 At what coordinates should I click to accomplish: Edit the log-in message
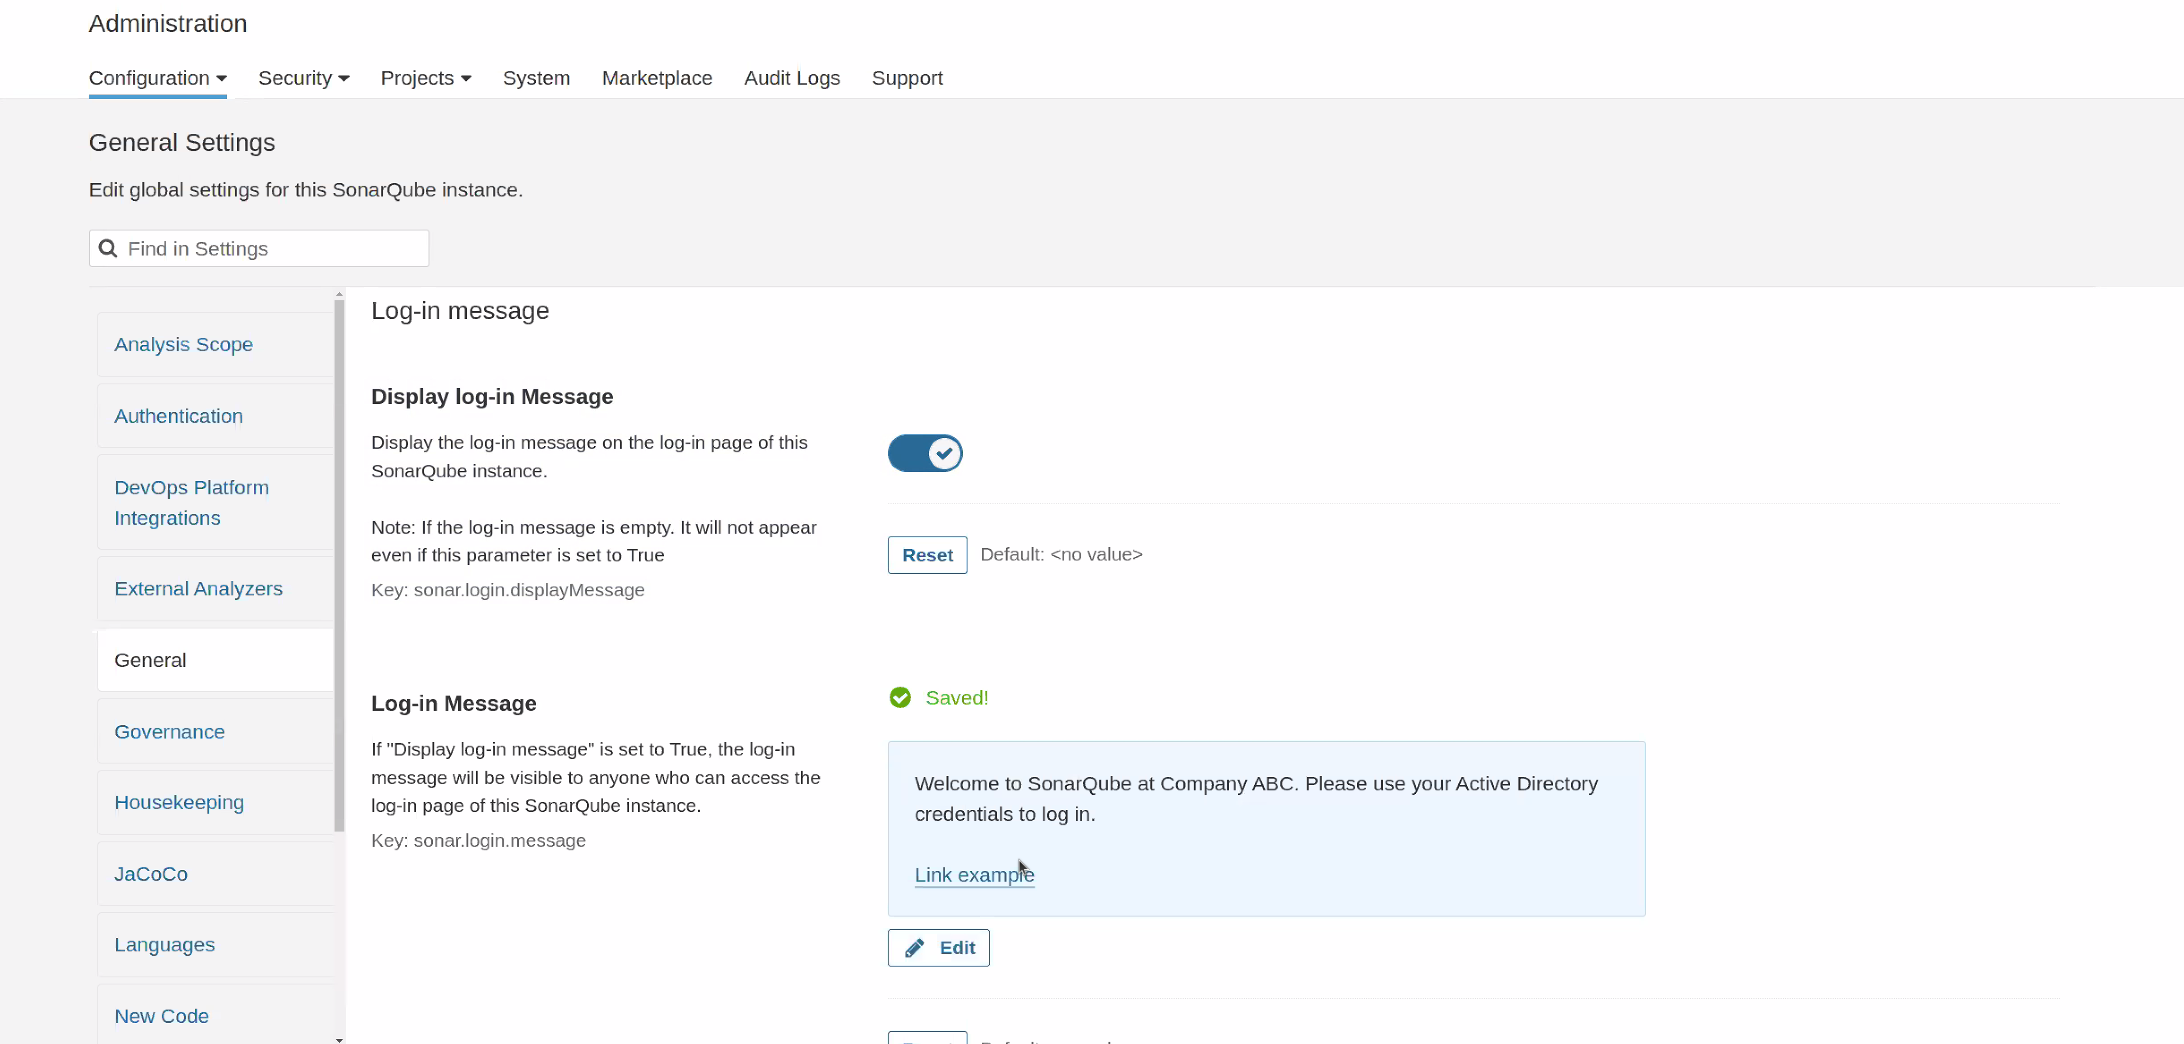938,948
